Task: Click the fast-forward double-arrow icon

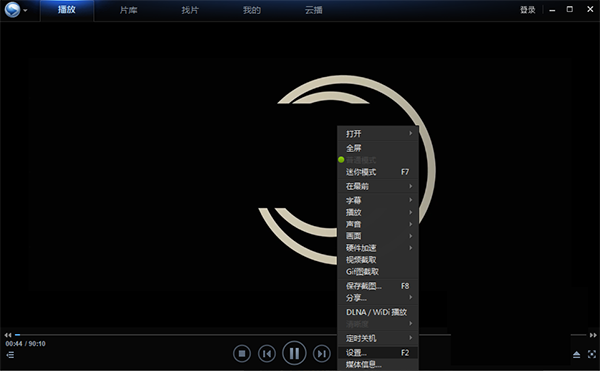Action: tap(593, 335)
